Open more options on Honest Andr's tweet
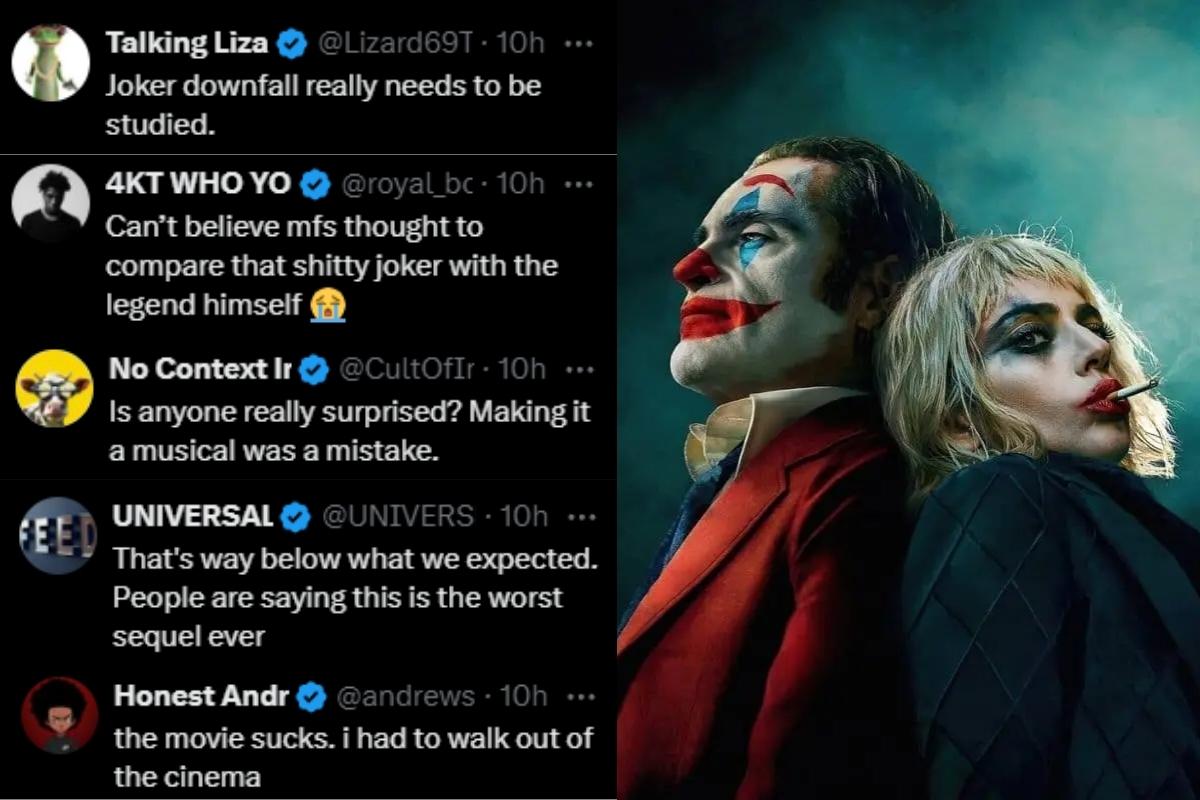Image resolution: width=1200 pixels, height=800 pixels. (x=580, y=696)
